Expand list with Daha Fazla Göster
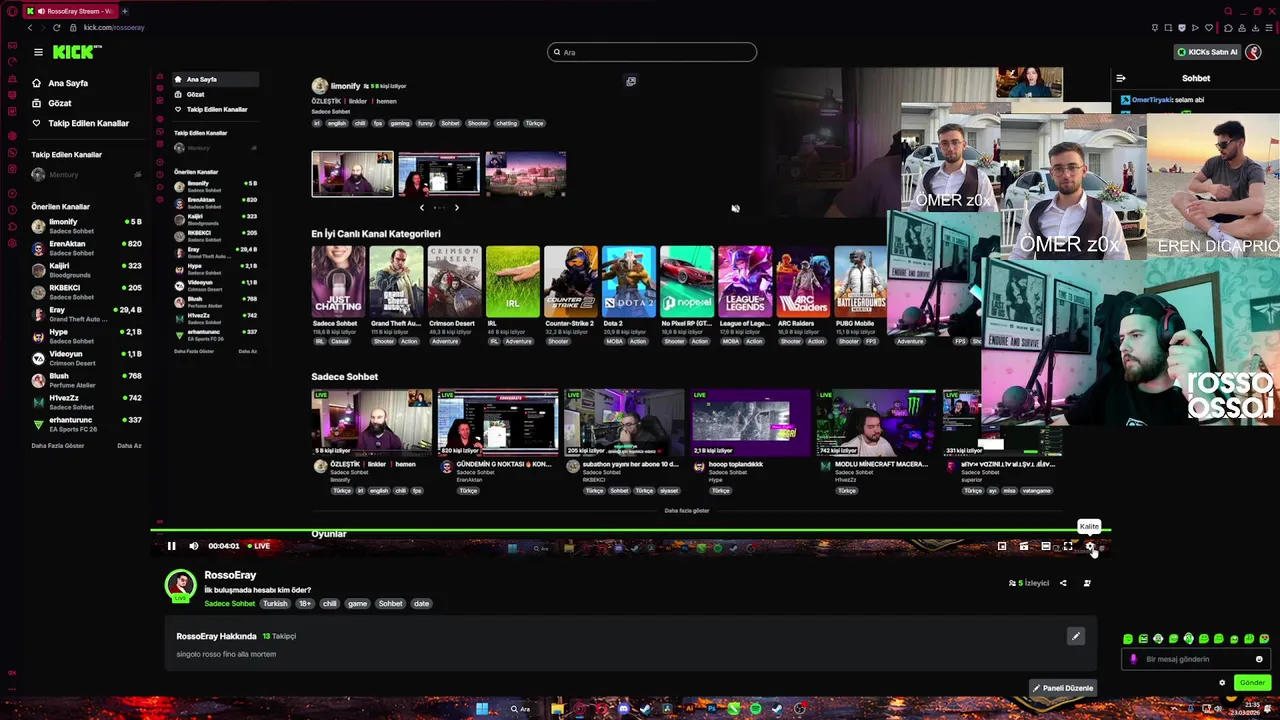 tap(60, 446)
